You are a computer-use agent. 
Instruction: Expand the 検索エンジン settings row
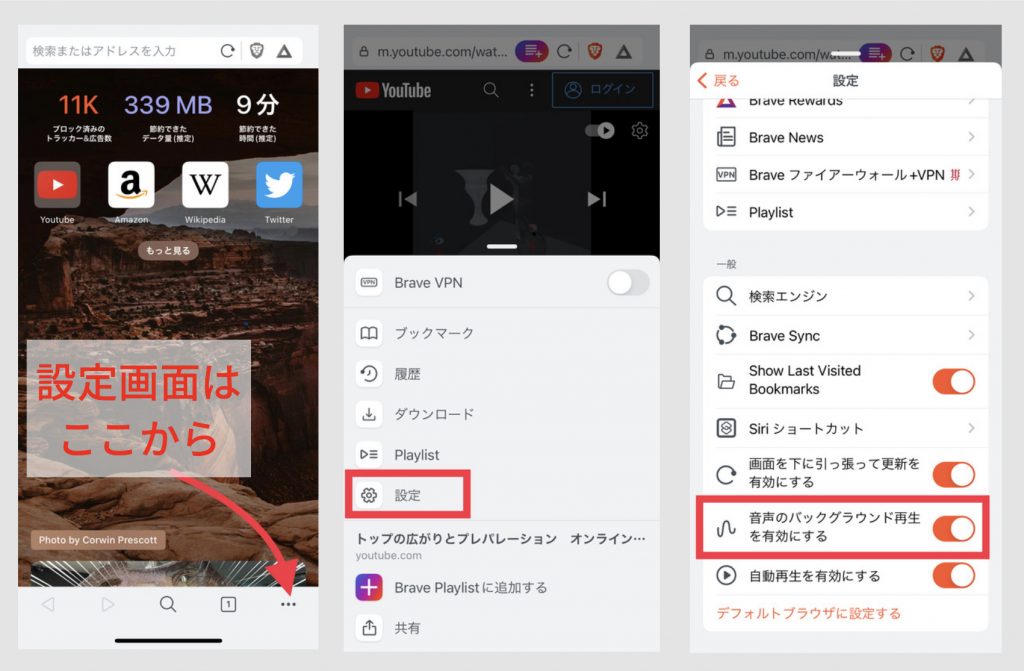pyautogui.click(x=845, y=296)
